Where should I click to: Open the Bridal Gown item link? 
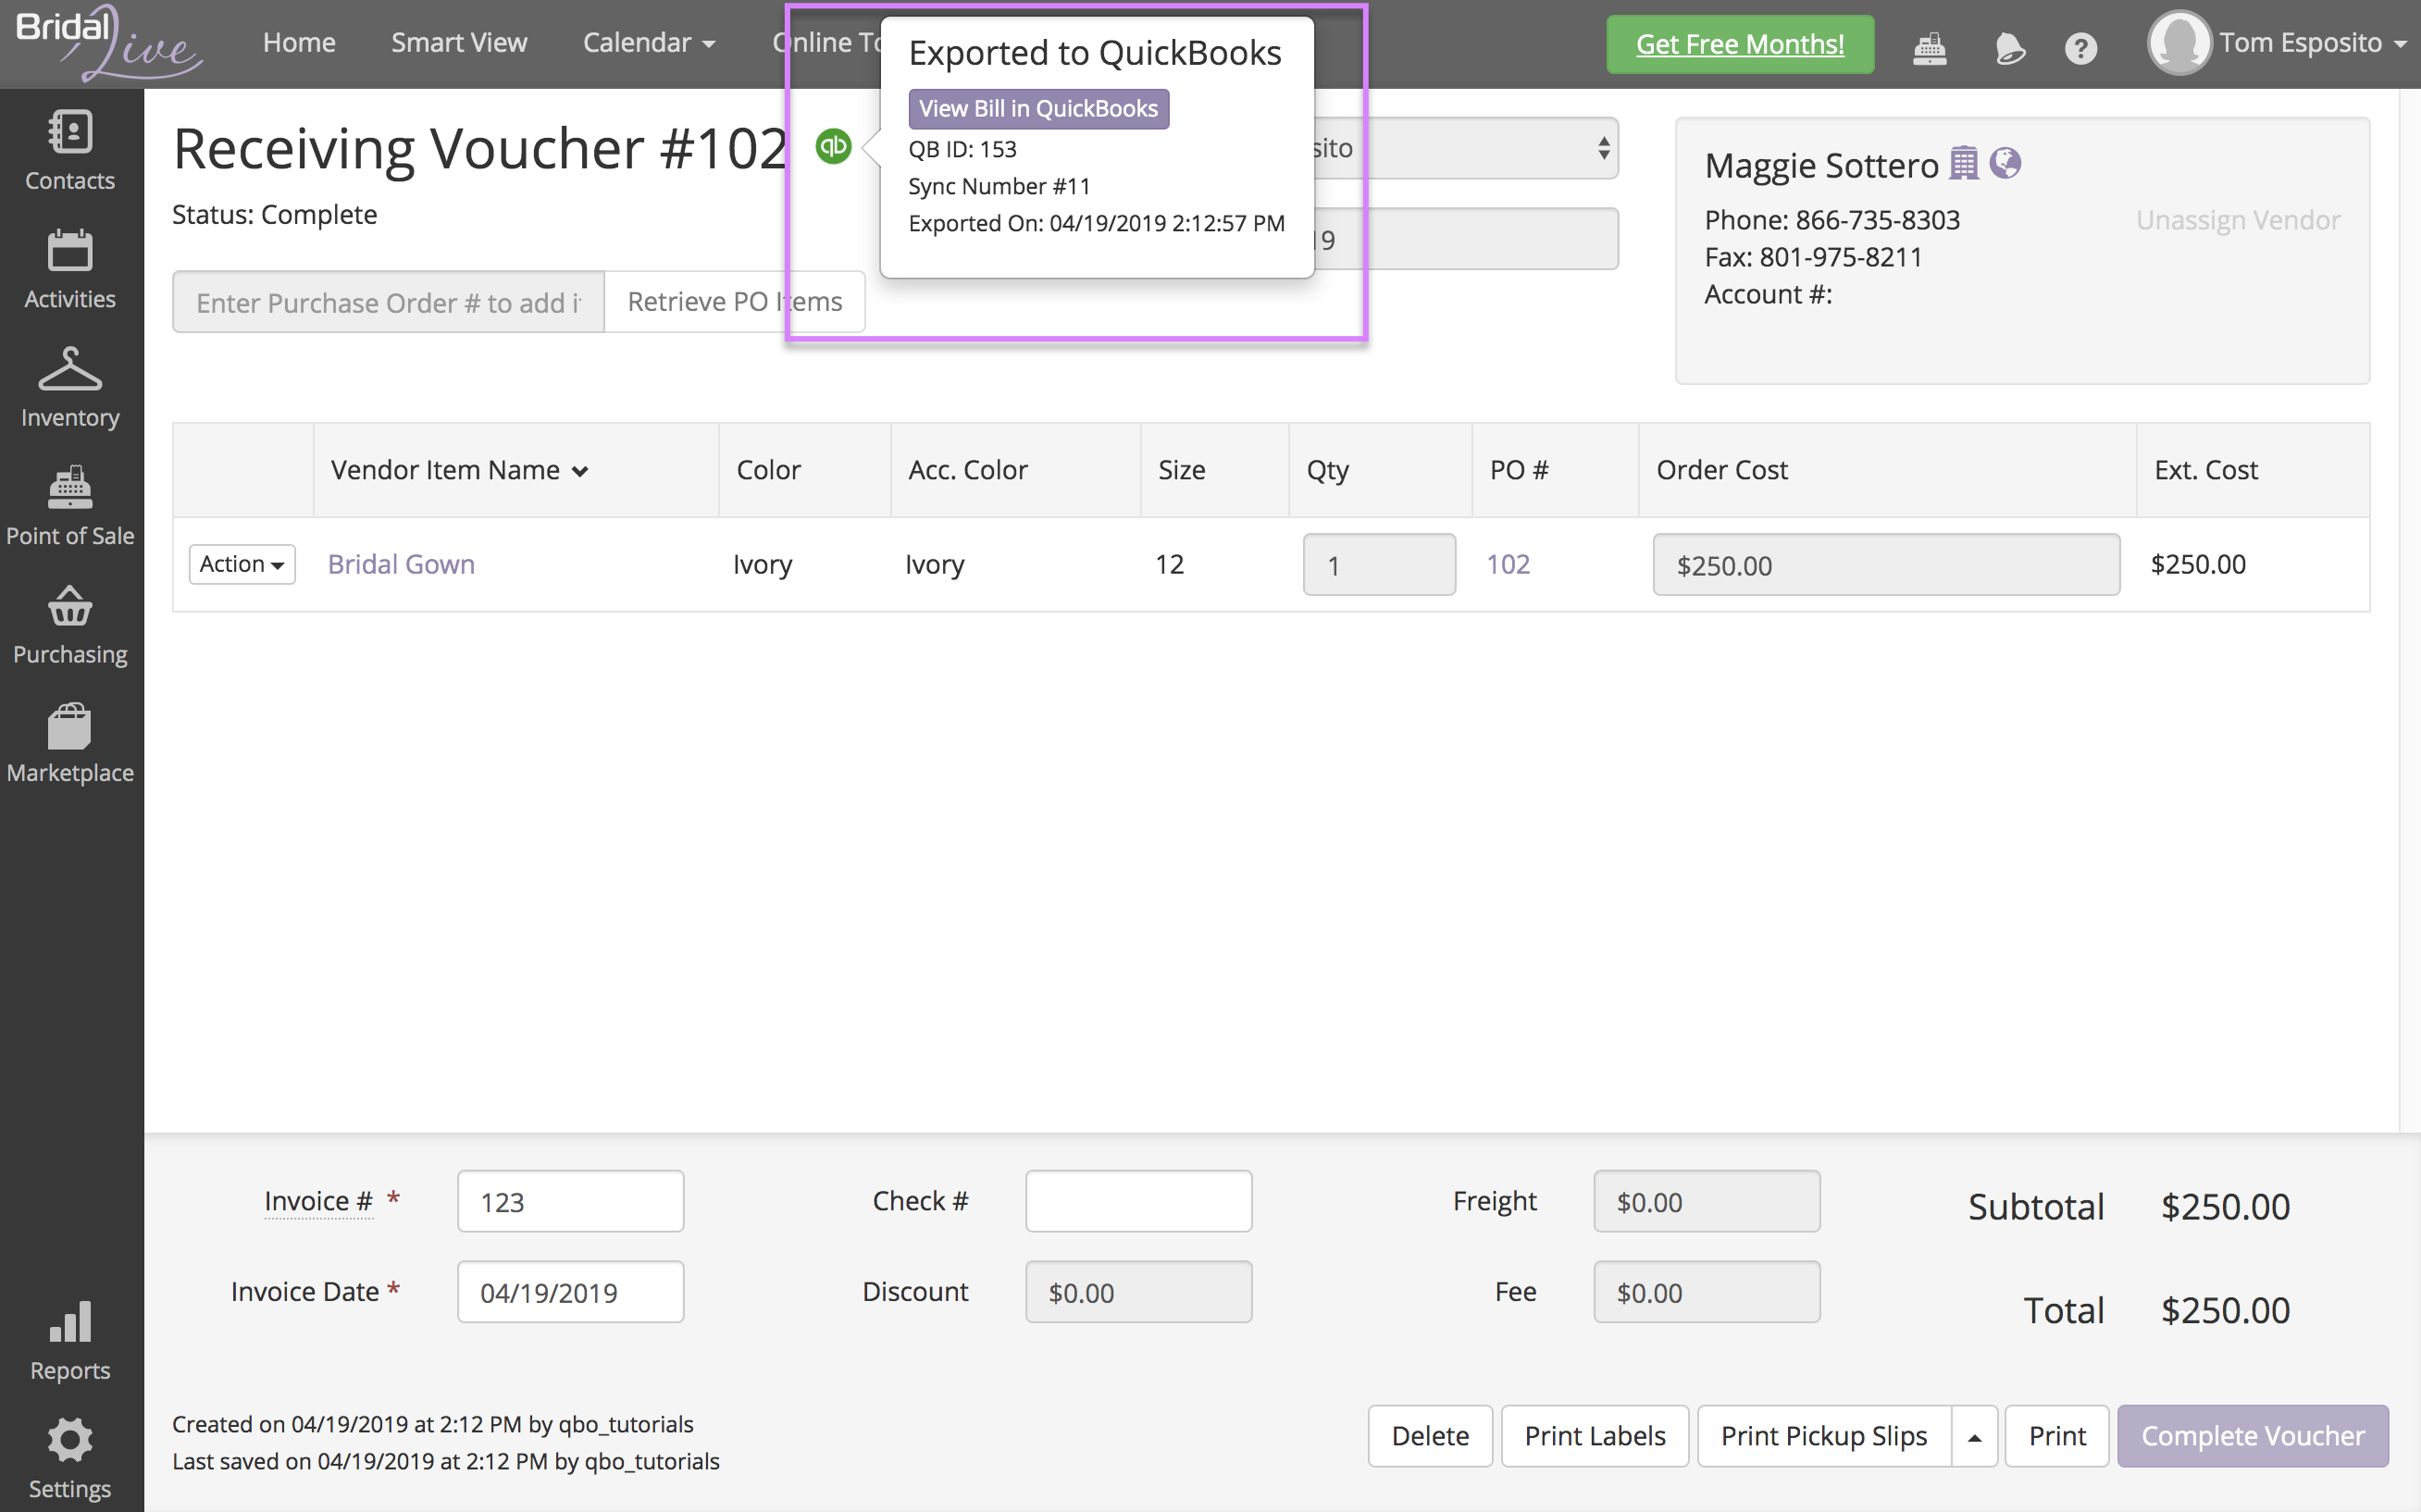click(401, 564)
